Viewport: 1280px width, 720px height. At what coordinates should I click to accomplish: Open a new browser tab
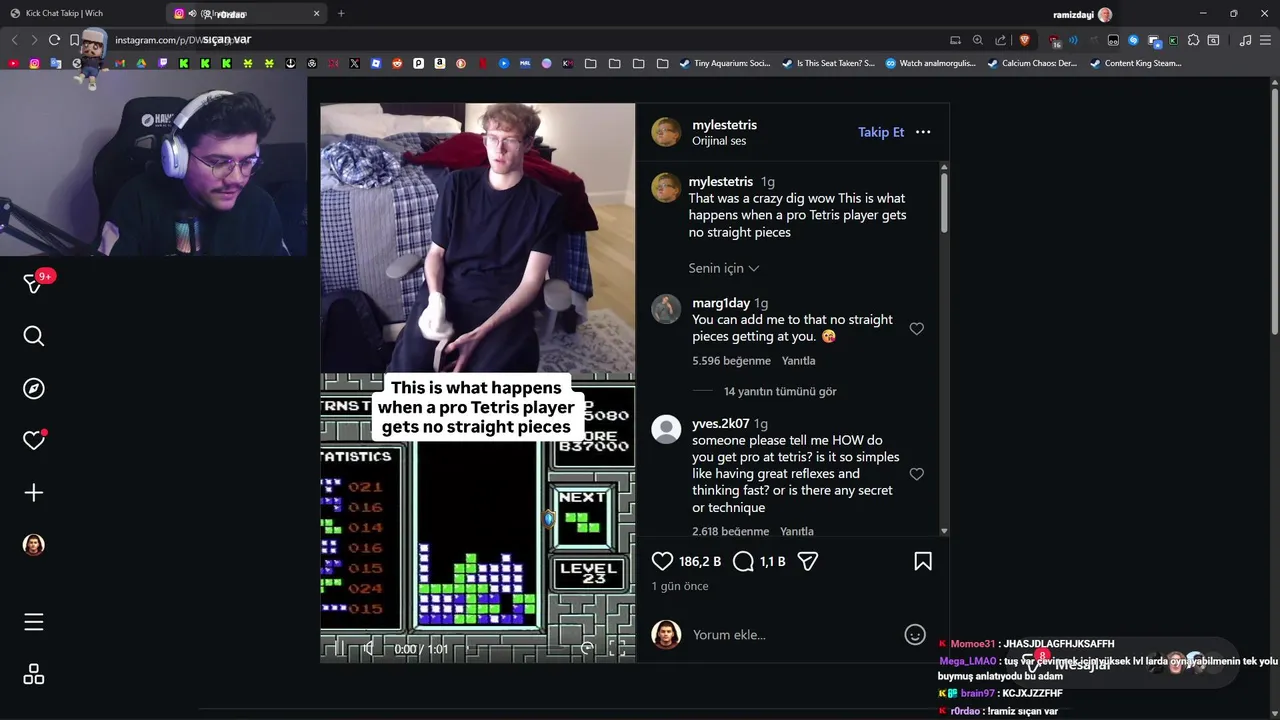point(341,13)
